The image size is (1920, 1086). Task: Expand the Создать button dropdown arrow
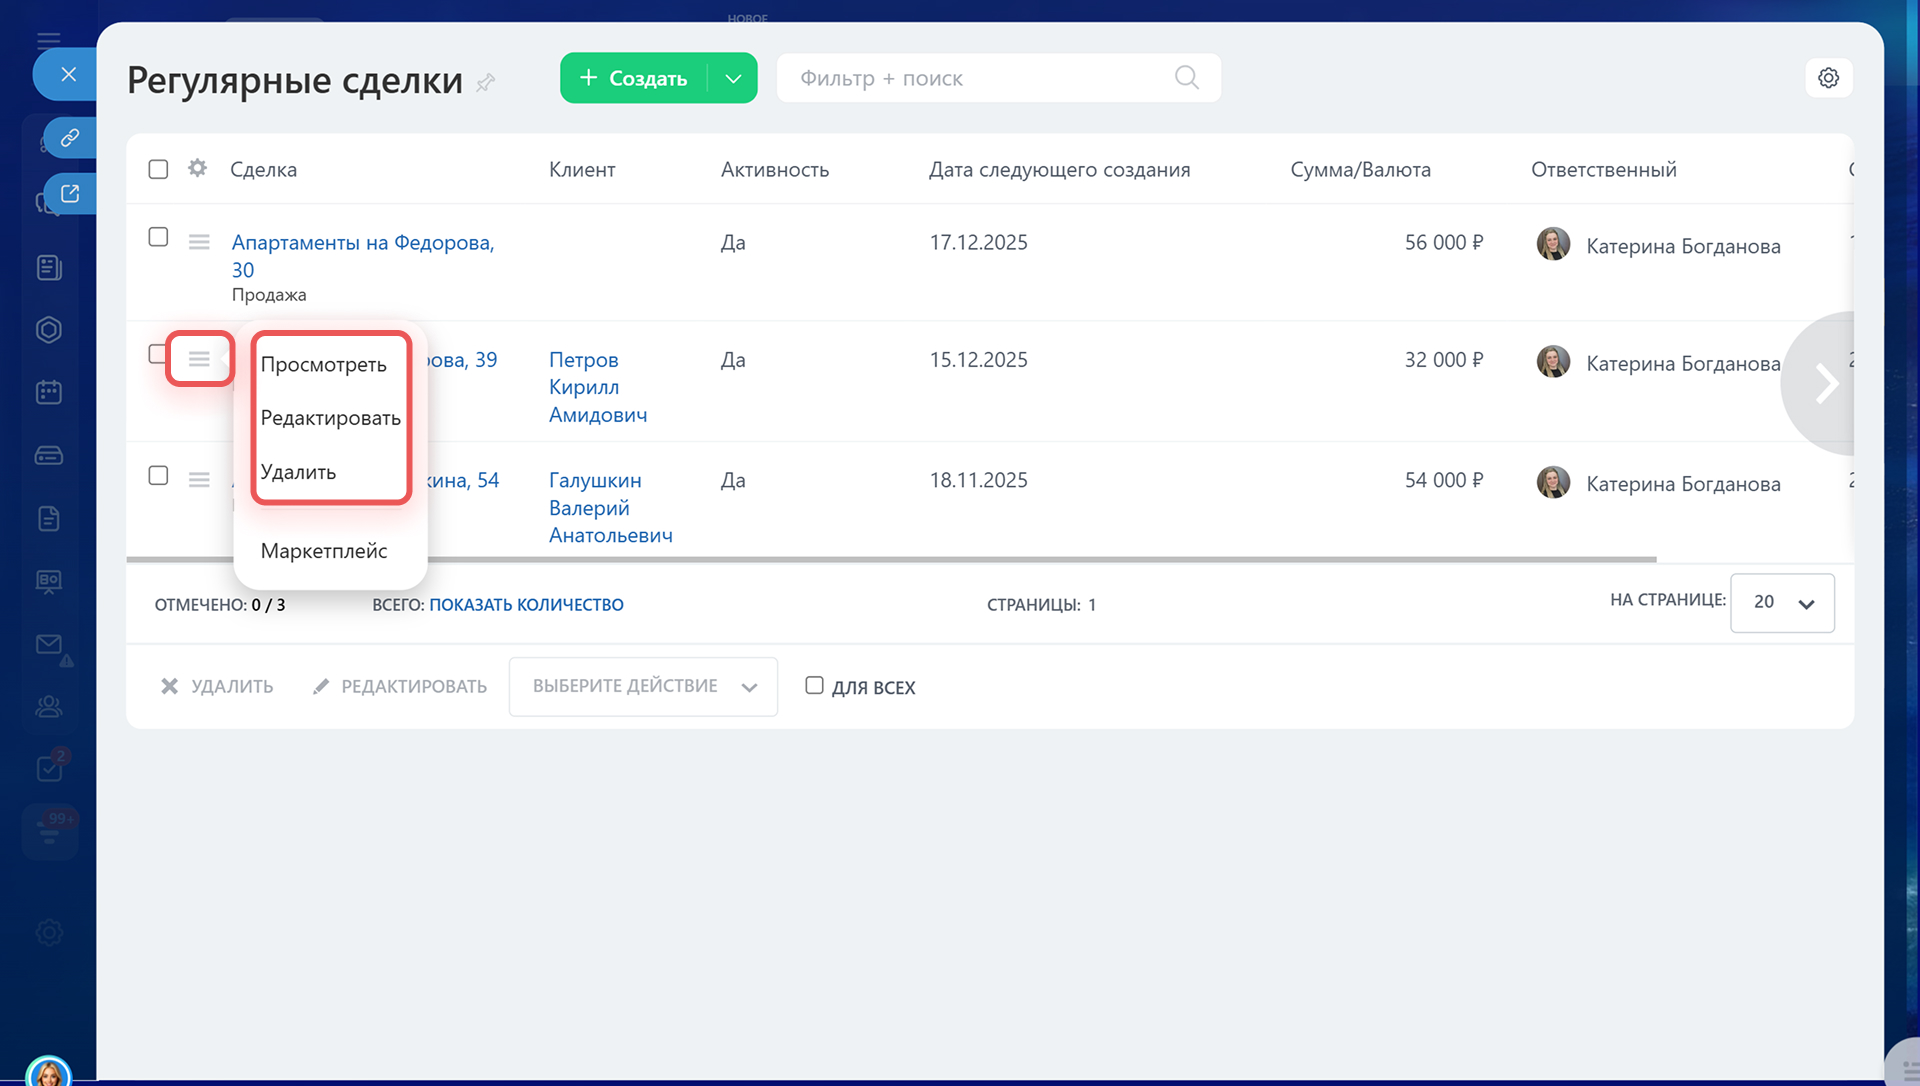click(x=733, y=78)
